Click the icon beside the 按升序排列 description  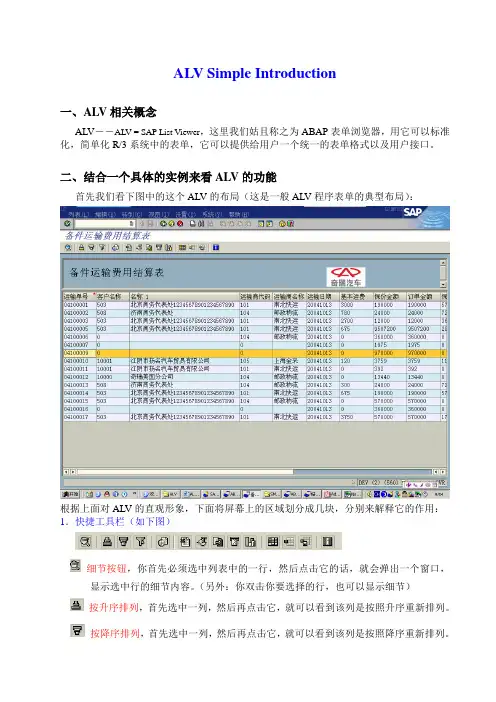[77, 605]
